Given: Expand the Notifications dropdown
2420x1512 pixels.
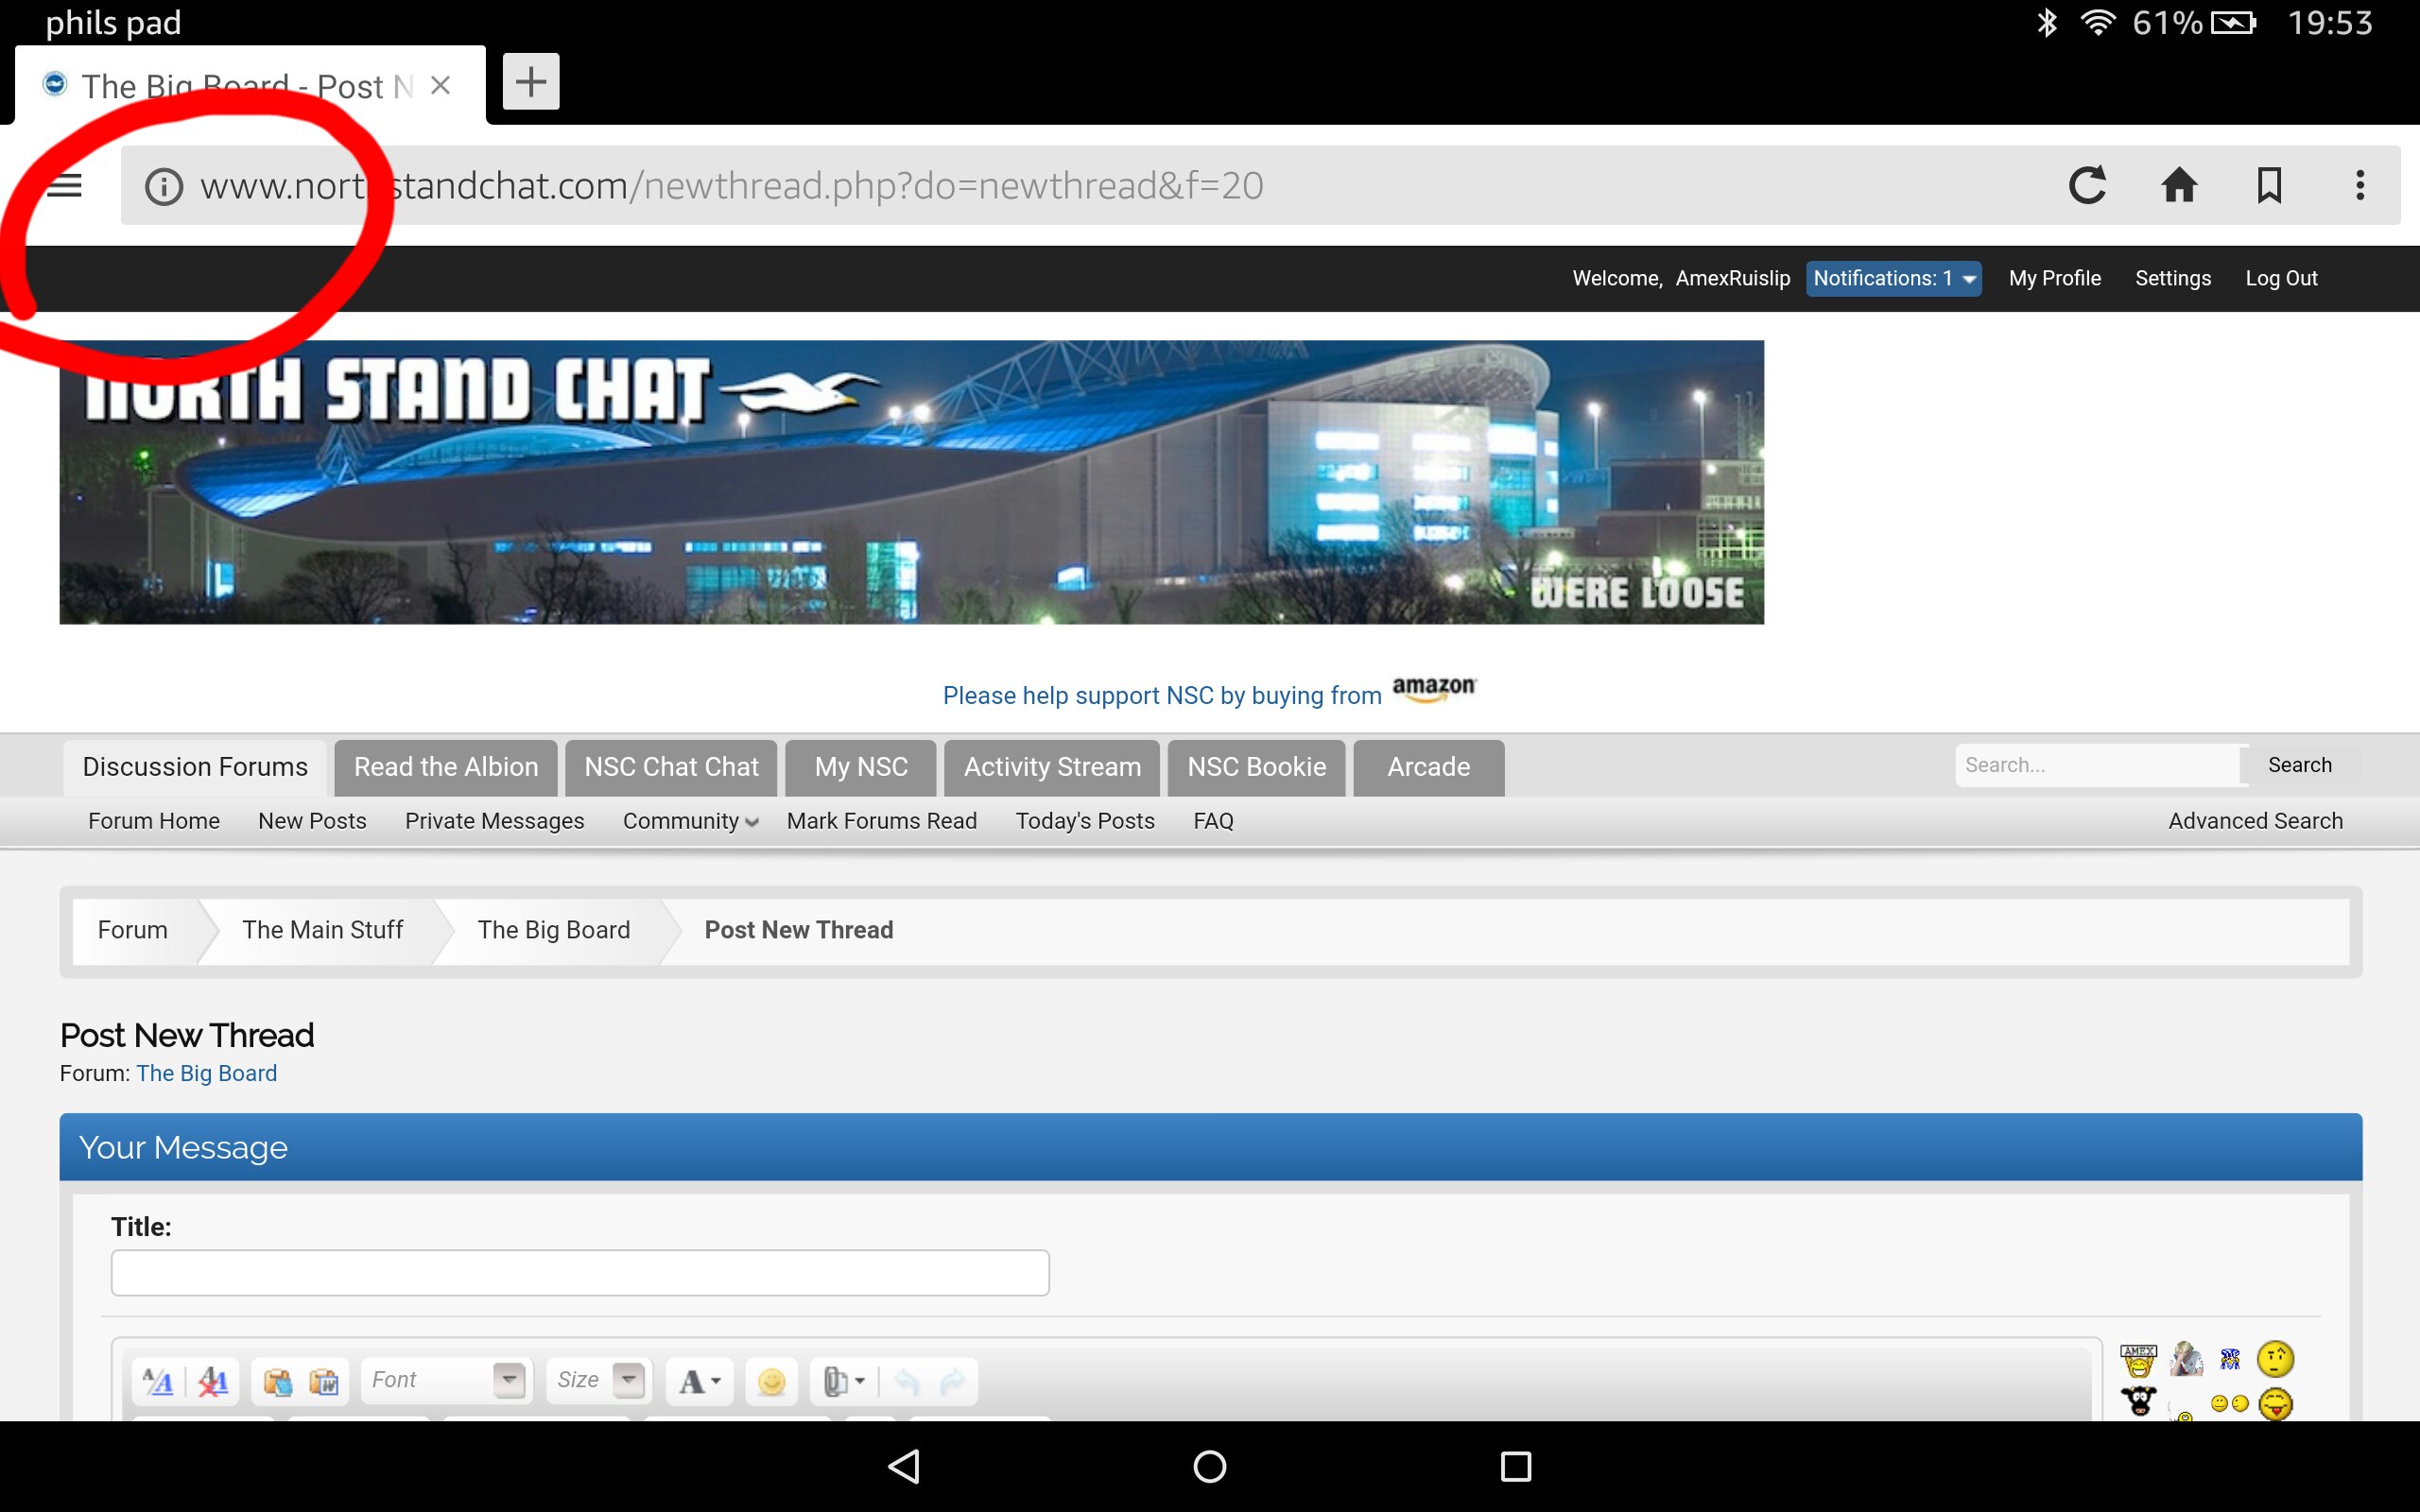Looking at the screenshot, I should coord(1893,278).
